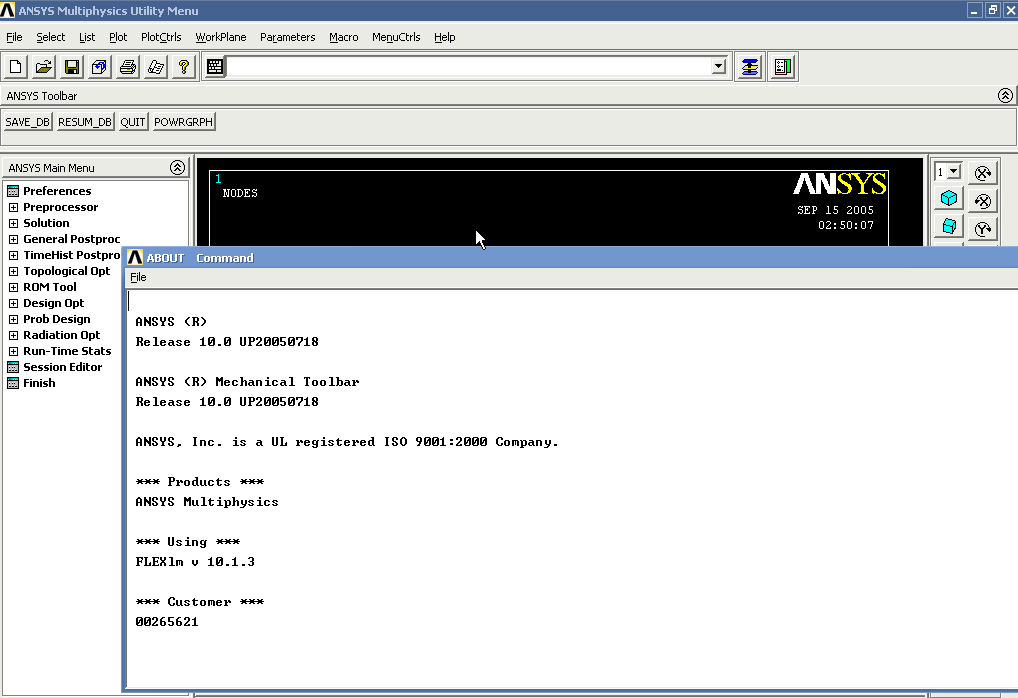Click into the ANSYS command input field
Screen dimensions: 1018x698
pyautogui.click(x=469, y=66)
